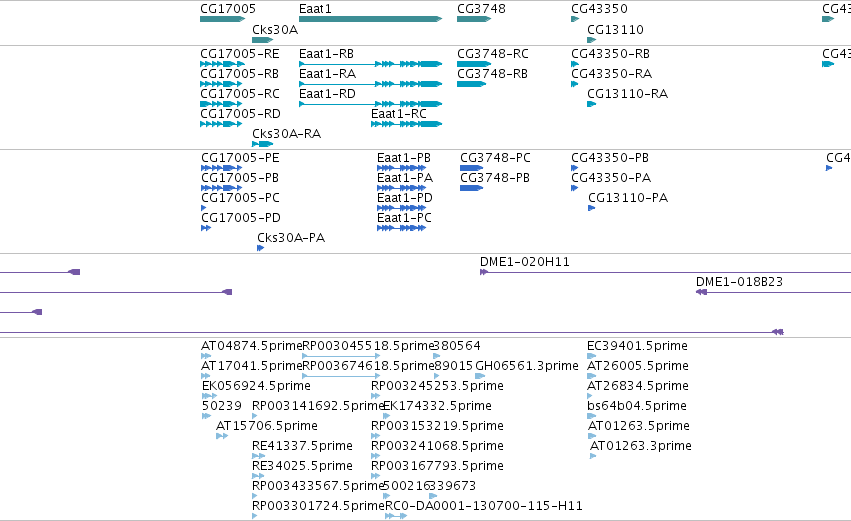
Task: Click the DME1-018B23 BAC label
Action: click(739, 282)
